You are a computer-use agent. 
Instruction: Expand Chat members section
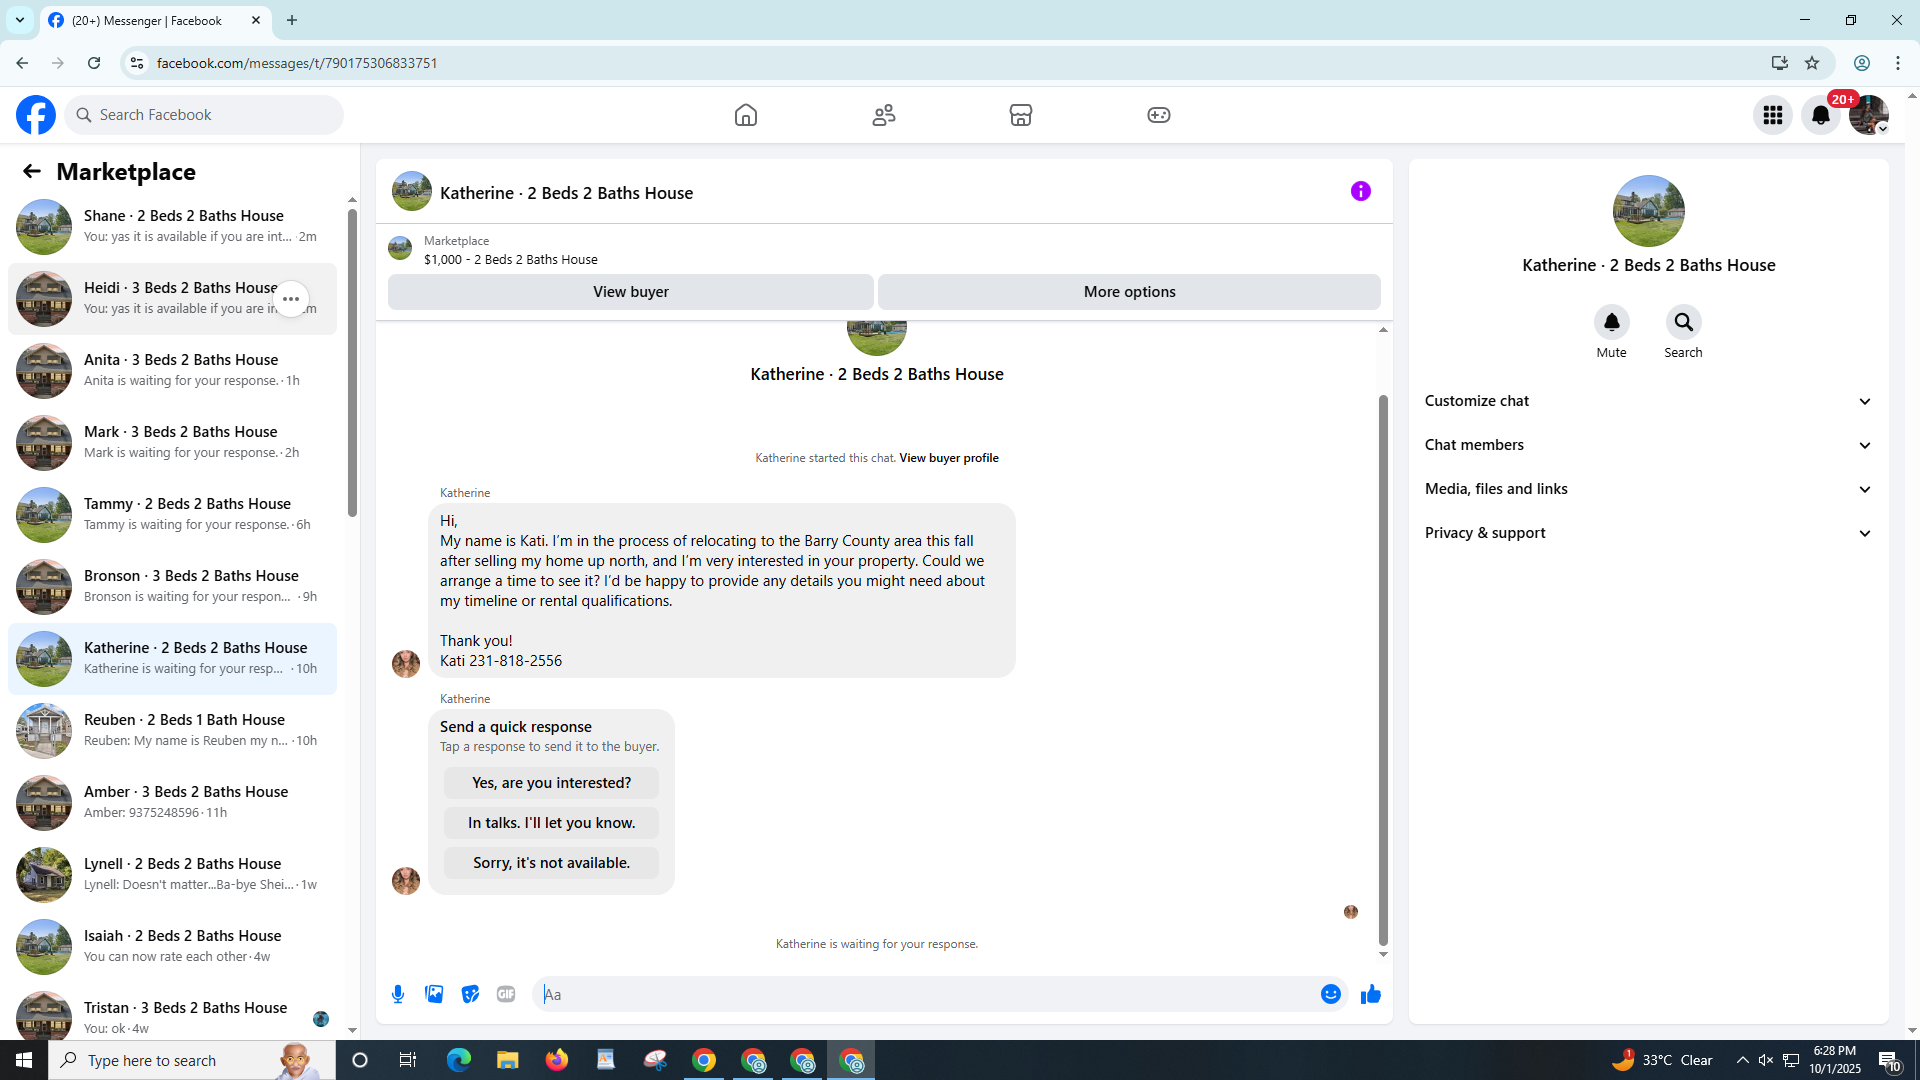coord(1648,445)
